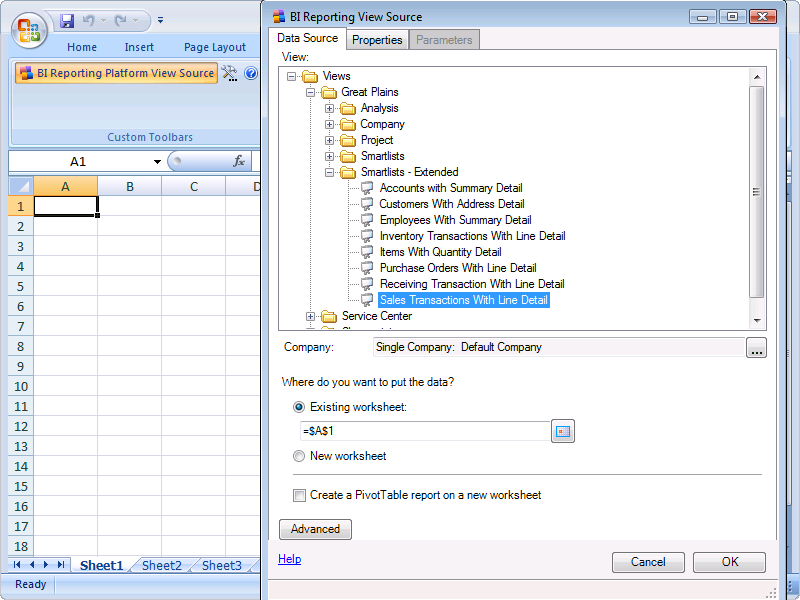
Task: Open the Insert ribbon tab
Action: 139,47
